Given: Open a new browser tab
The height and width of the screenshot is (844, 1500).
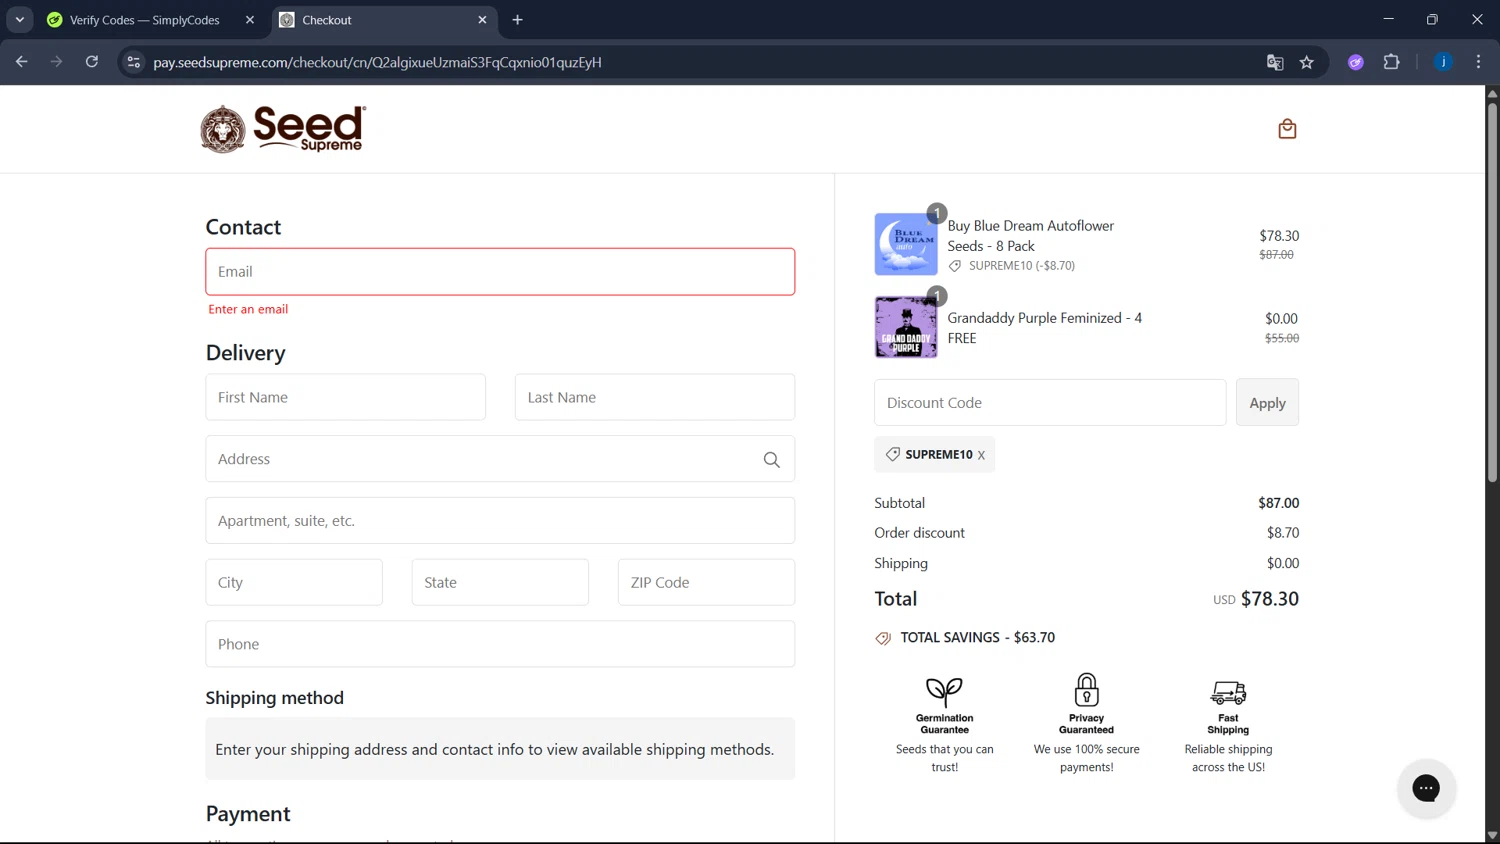Looking at the screenshot, I should click(517, 20).
